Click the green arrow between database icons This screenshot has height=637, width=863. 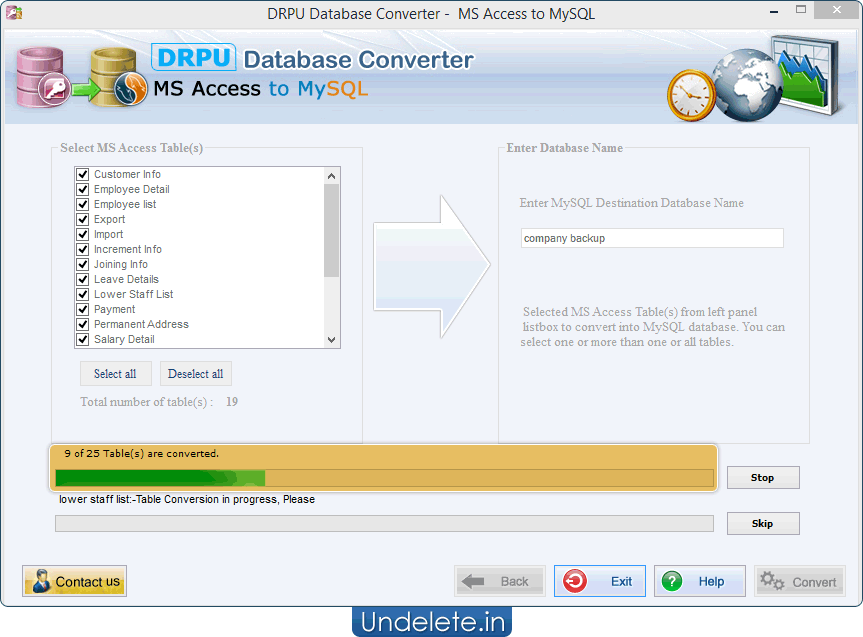[x=86, y=89]
